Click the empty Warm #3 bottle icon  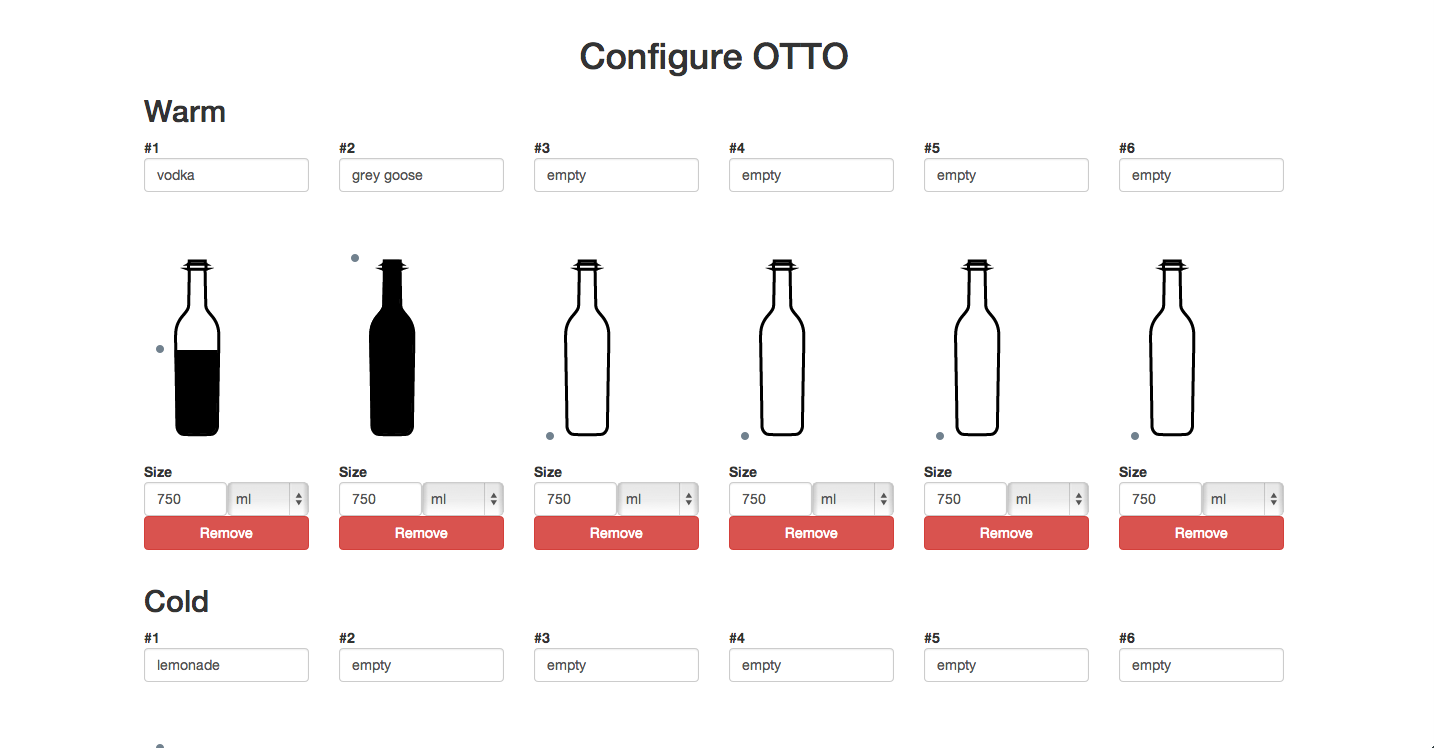click(x=587, y=347)
